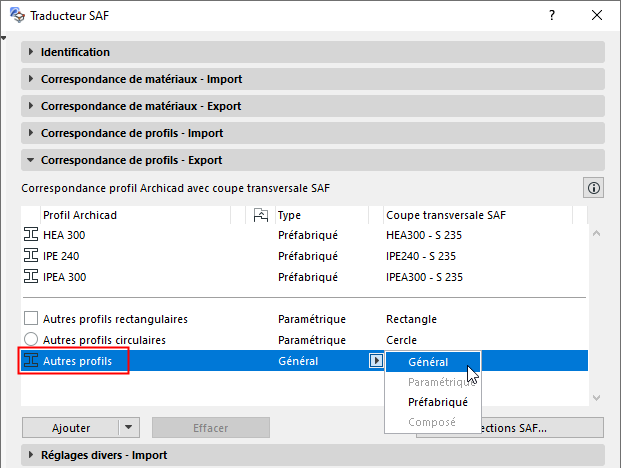Screen dimensions: 621x468
Task: Expand the Identification section
Action: pos(313,52)
